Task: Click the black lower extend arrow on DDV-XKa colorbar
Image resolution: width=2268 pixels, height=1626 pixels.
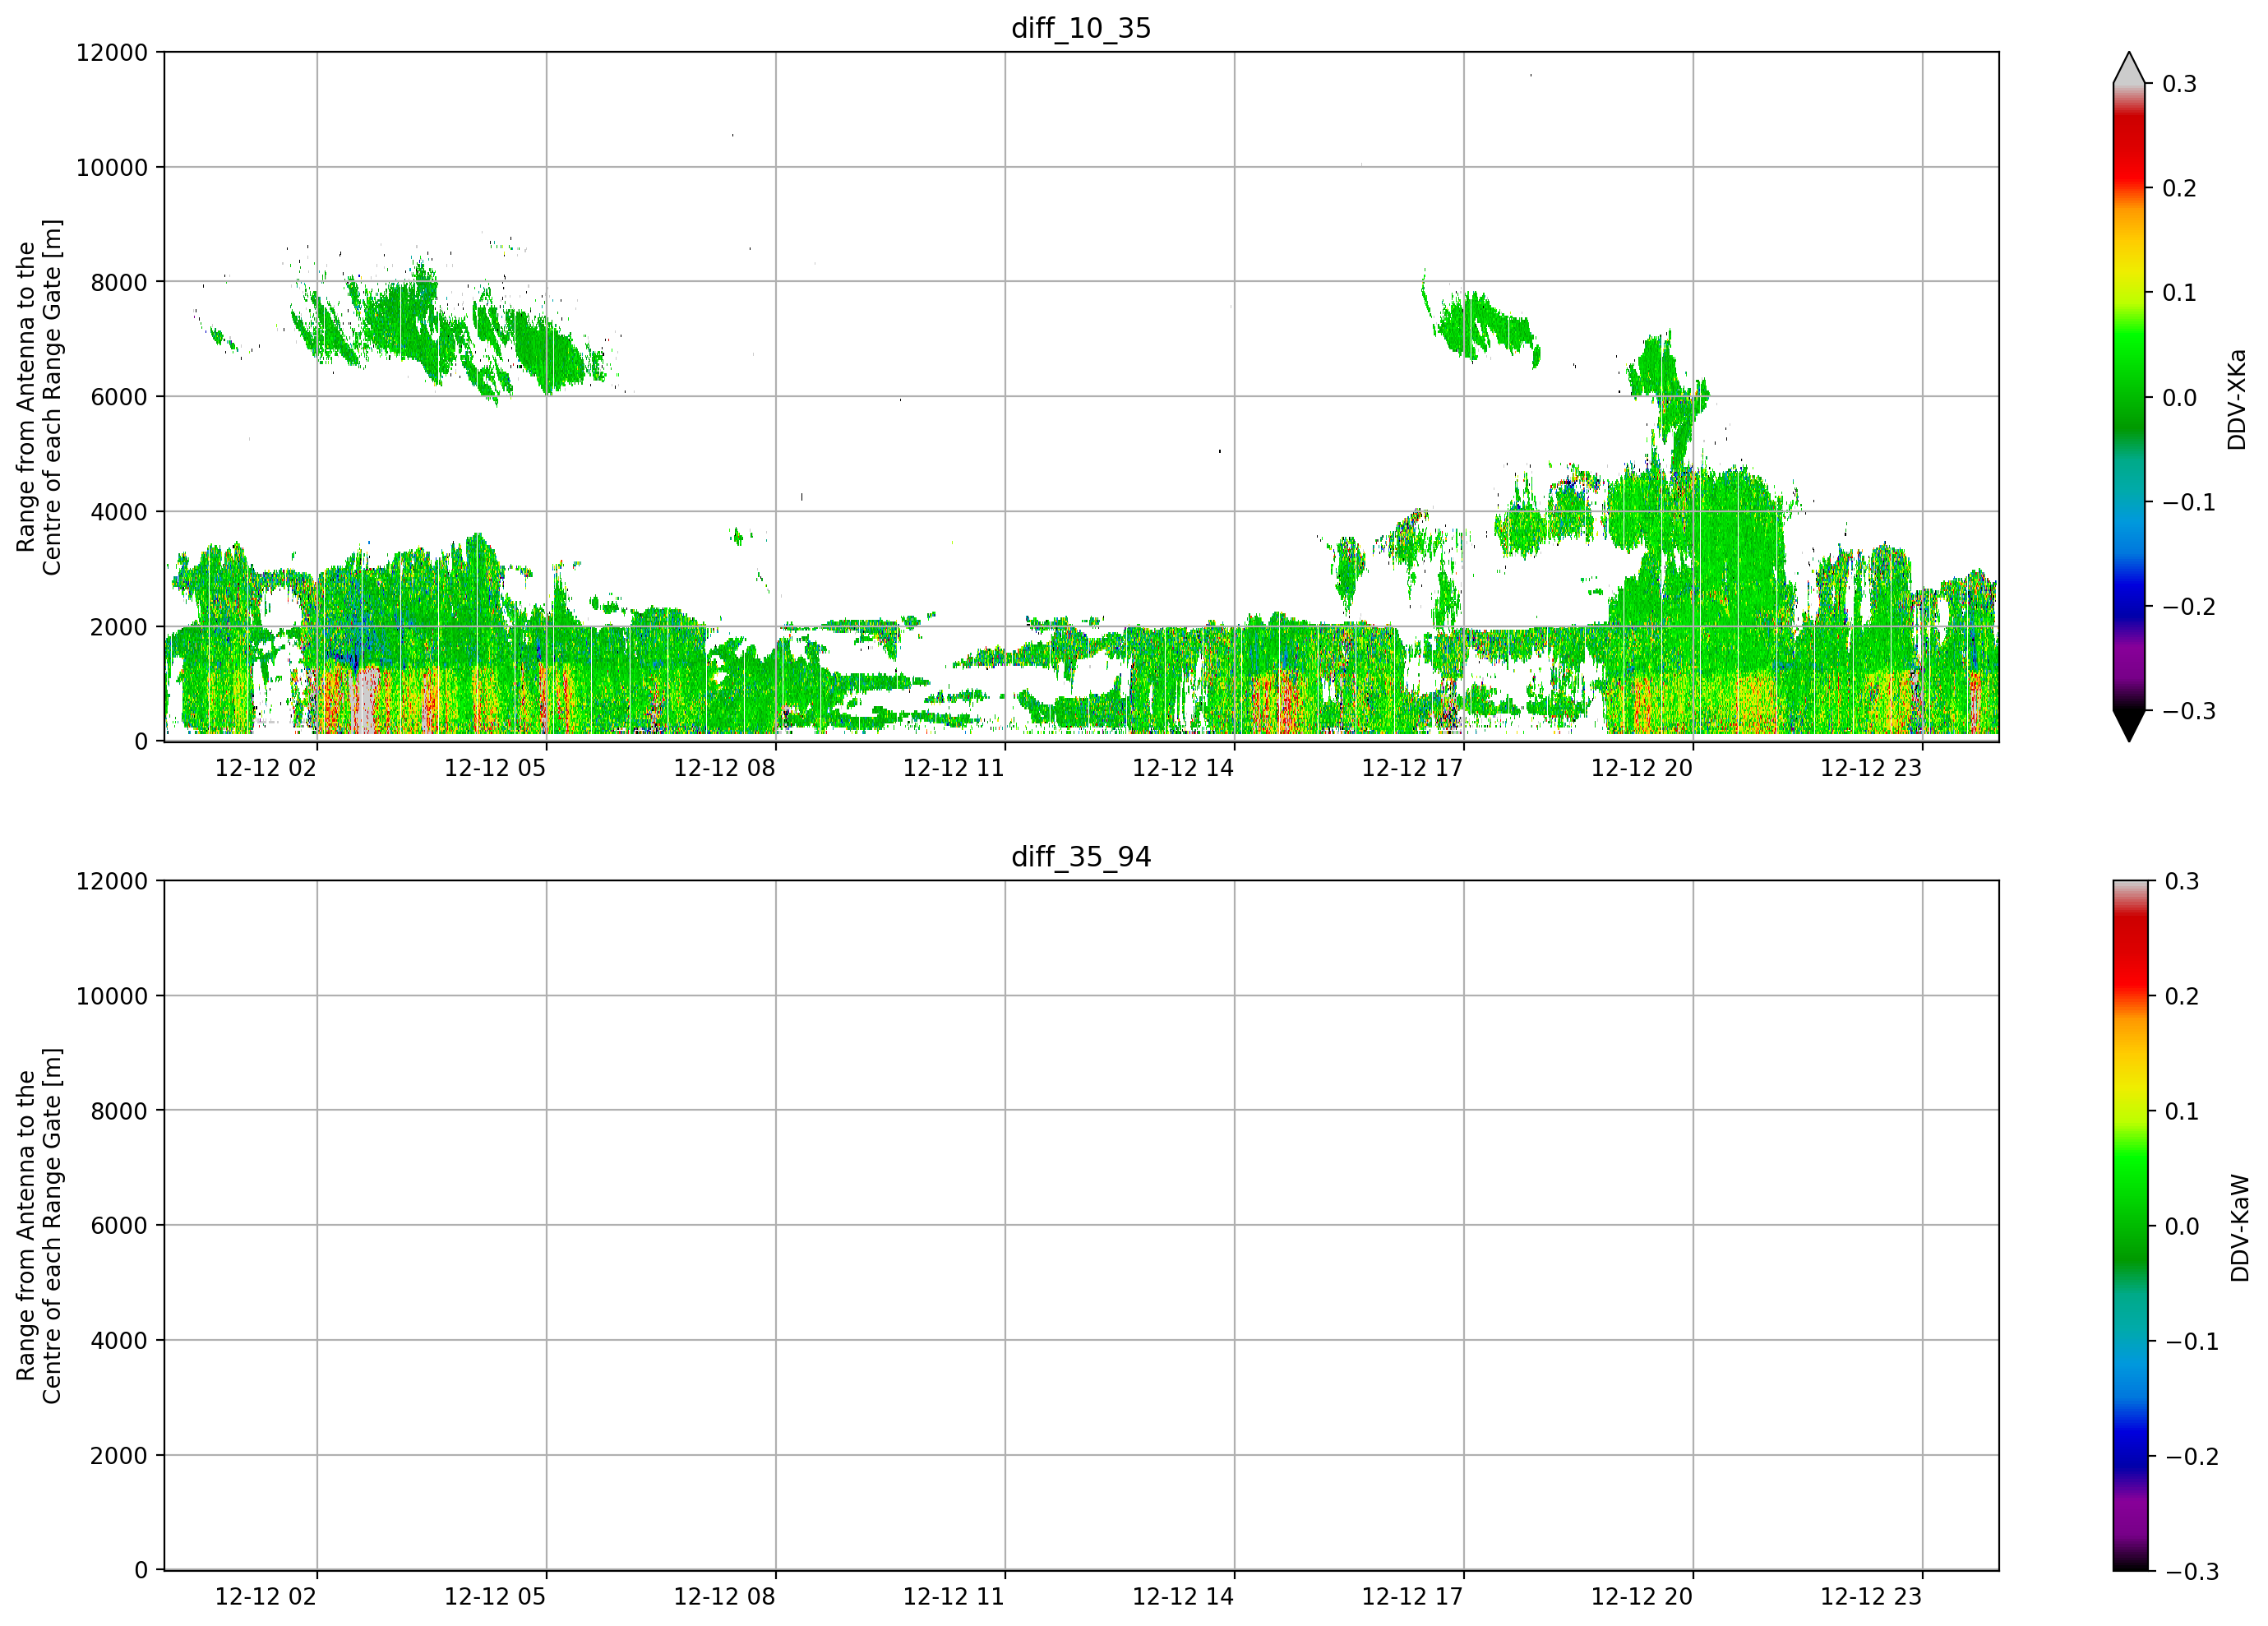Action: tap(2129, 726)
